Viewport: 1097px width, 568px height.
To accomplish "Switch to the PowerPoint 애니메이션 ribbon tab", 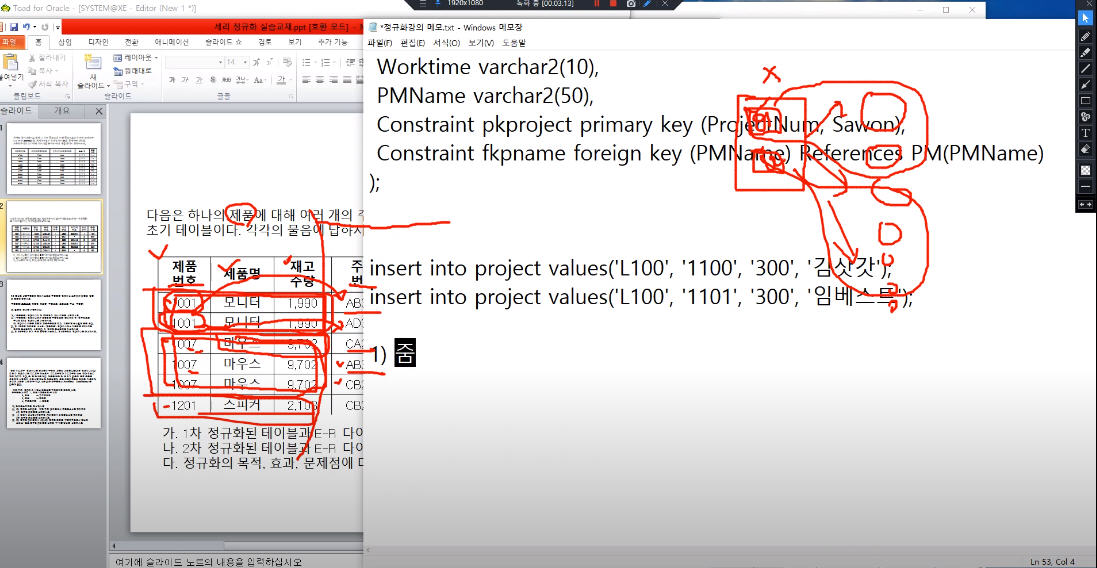I will click(x=171, y=42).
